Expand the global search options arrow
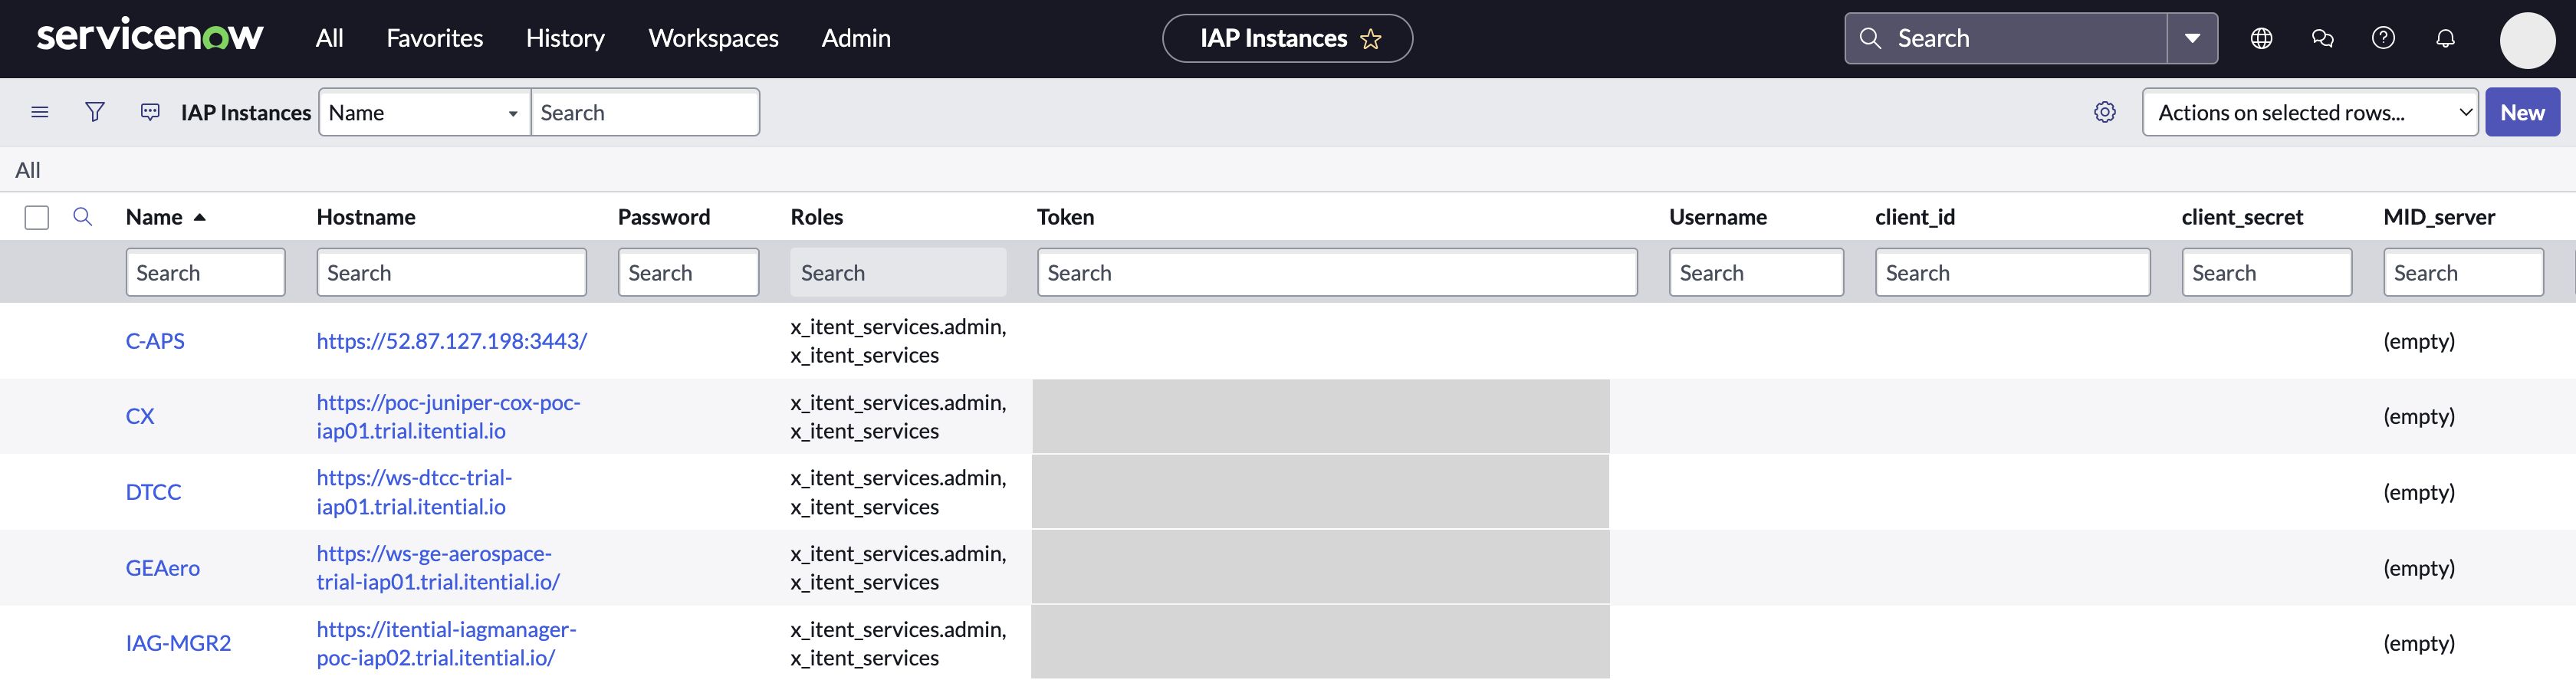This screenshot has width=2576, height=680. (x=2192, y=38)
